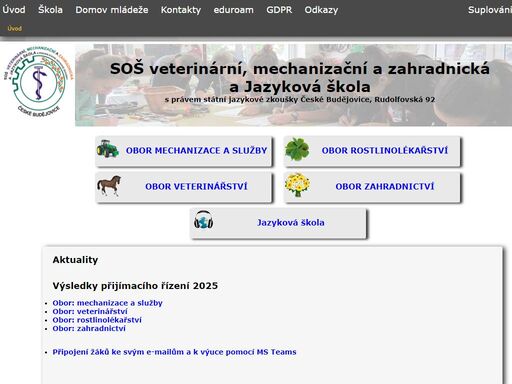This screenshot has height=384, width=512.
Task: Open the Domov mládeže menu
Action: (112, 10)
